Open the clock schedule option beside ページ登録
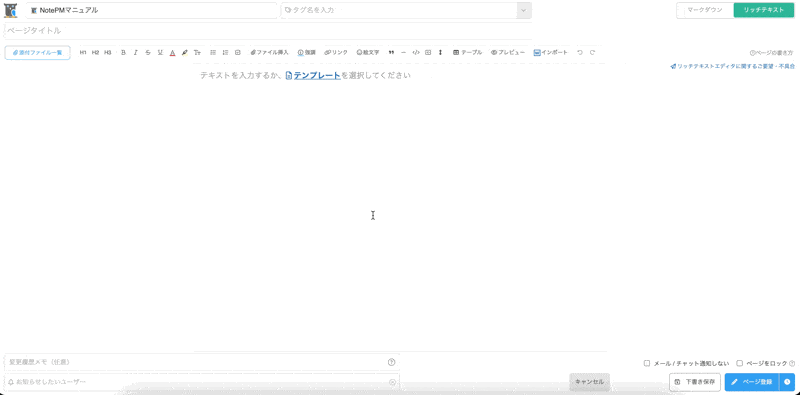800x395 pixels. pyautogui.click(x=787, y=382)
